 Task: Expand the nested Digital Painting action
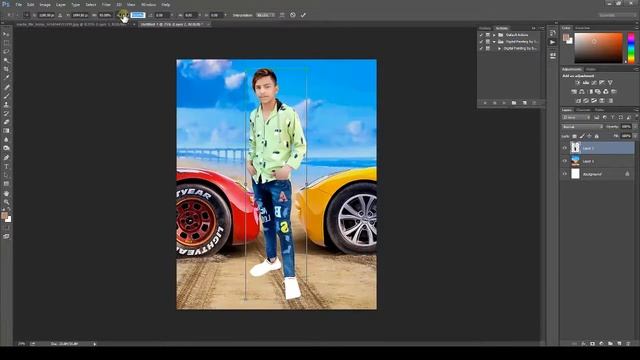[499, 48]
